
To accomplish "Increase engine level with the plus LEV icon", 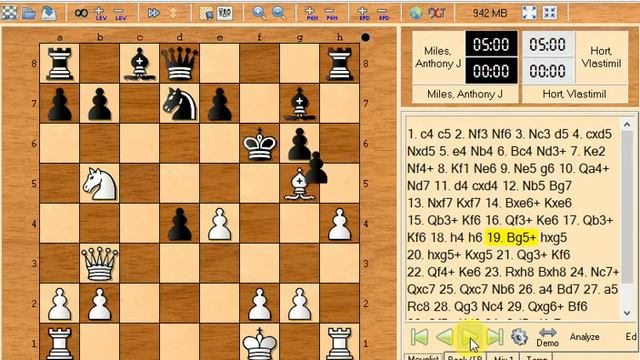I will pos(100,13).
